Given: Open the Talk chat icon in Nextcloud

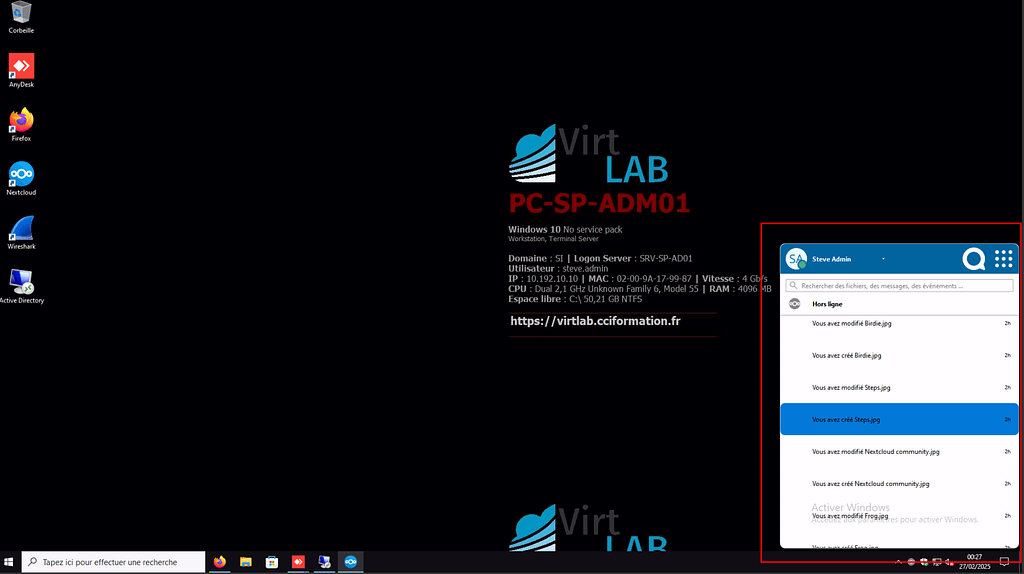Looking at the screenshot, I should 973,260.
